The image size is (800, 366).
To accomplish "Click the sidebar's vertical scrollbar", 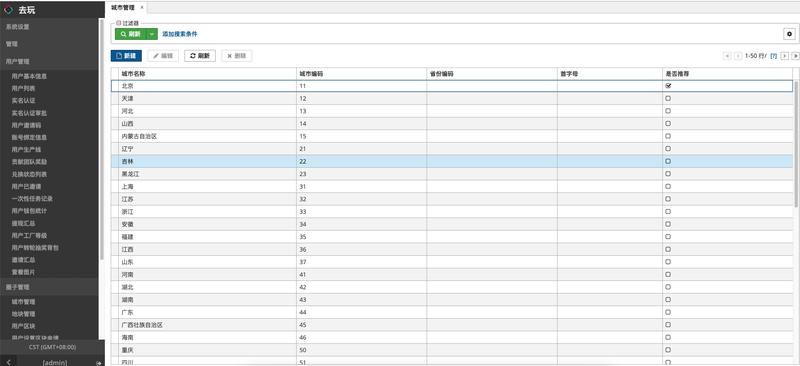I will click(102, 140).
